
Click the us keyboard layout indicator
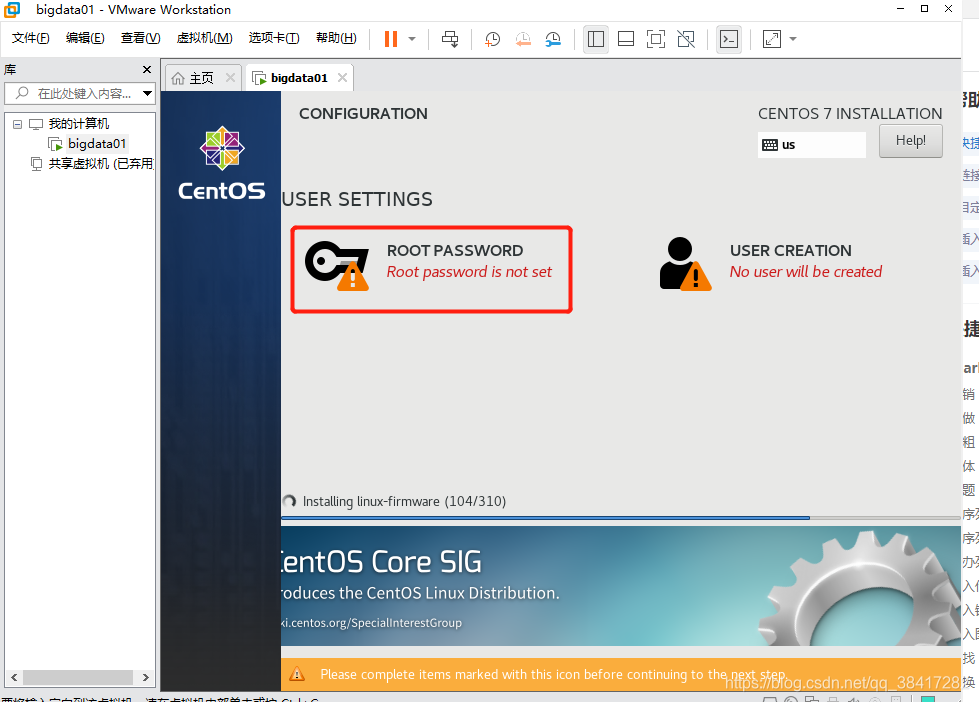pos(812,145)
